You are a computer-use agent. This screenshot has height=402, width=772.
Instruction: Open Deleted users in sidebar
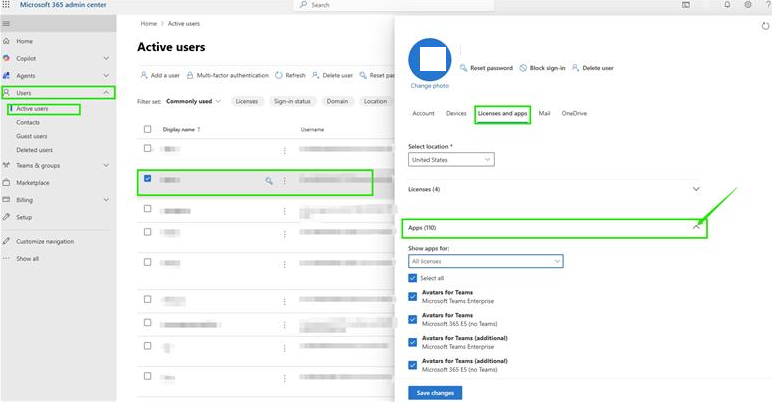34,150
